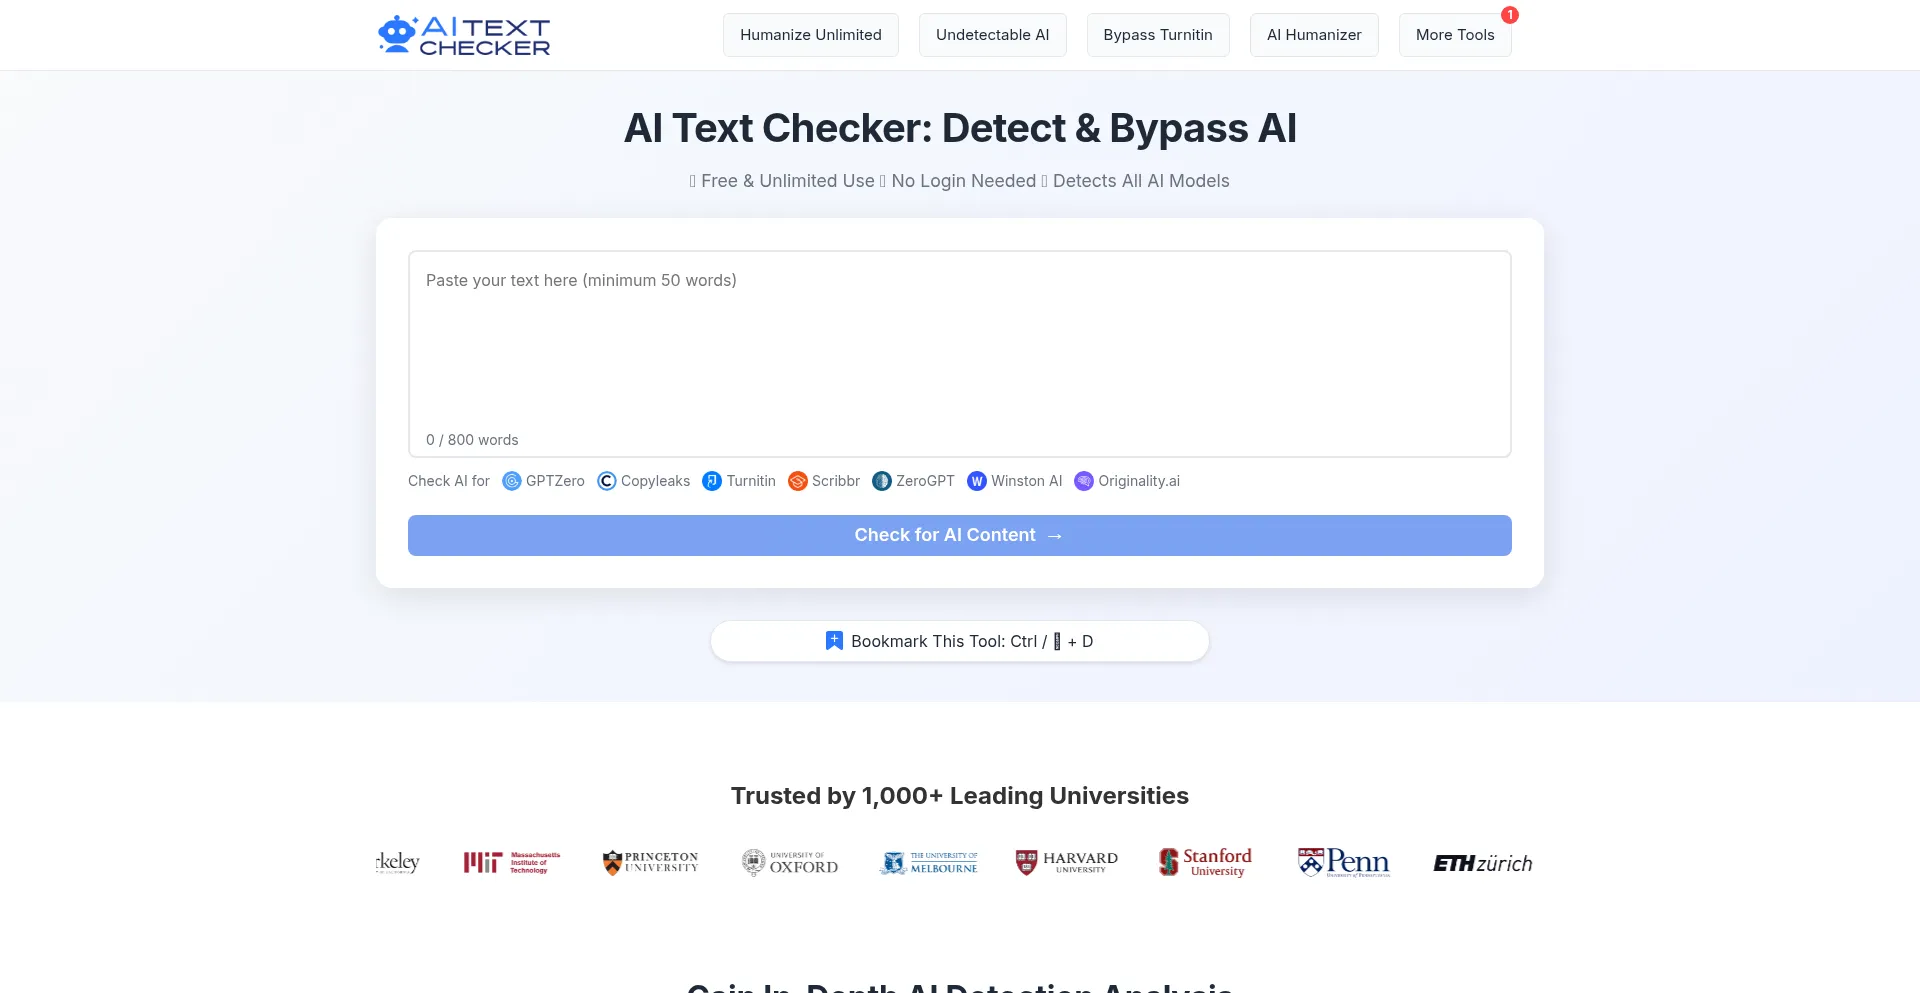Image resolution: width=1920 pixels, height=993 pixels.
Task: Click the 0 / 800 words counter
Action: [x=472, y=440]
